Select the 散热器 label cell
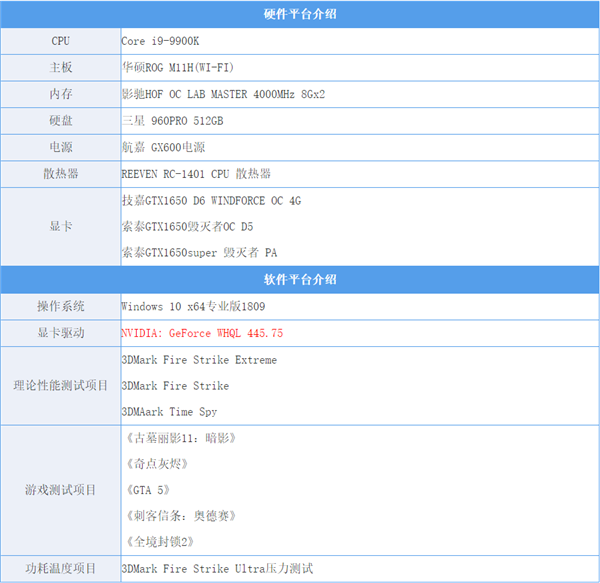 (60, 174)
